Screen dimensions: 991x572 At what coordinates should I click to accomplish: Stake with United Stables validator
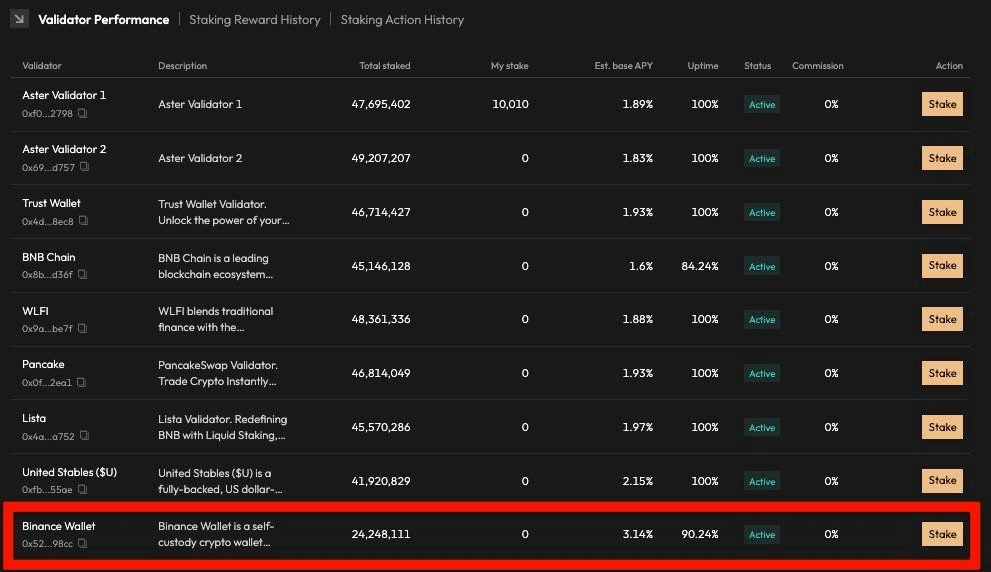[x=942, y=480]
